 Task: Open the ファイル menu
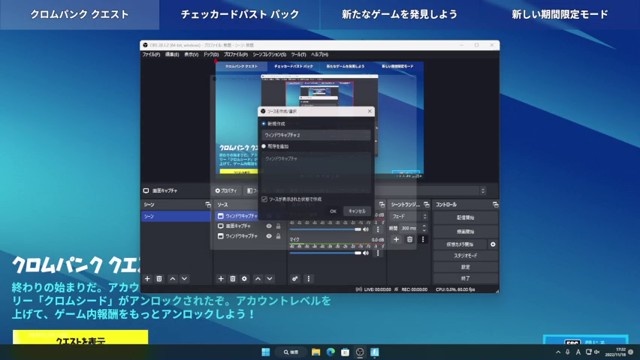151,54
